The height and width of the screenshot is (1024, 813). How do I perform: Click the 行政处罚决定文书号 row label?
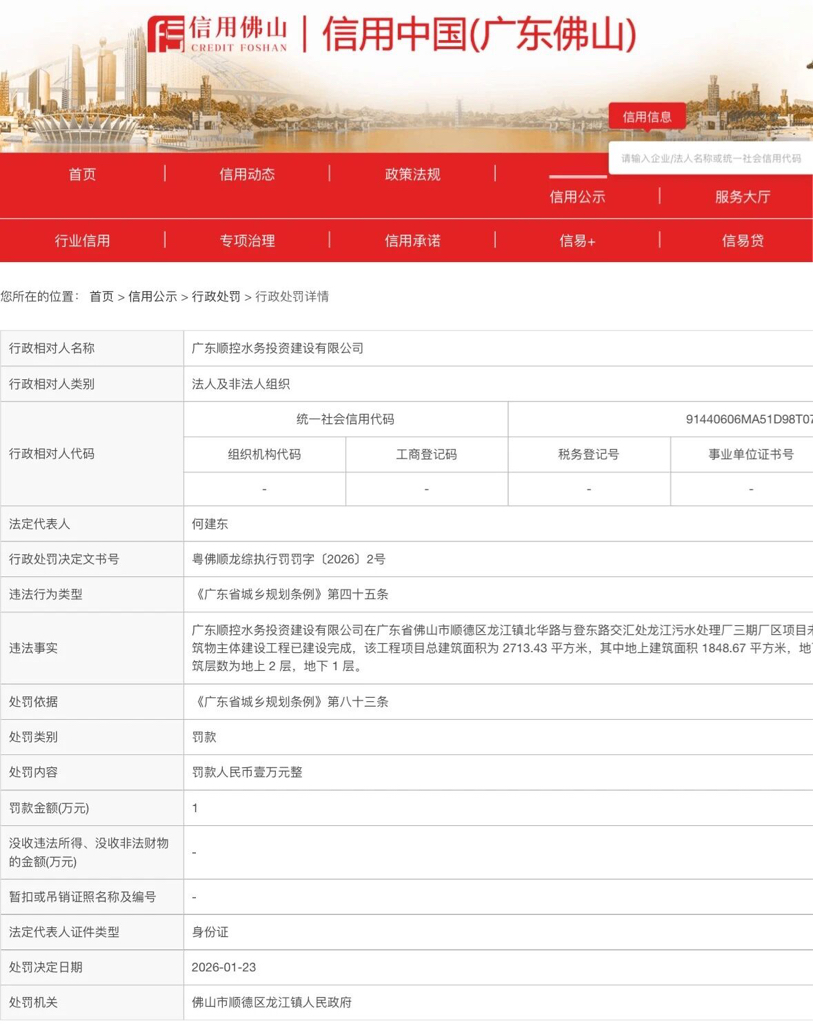64,559
